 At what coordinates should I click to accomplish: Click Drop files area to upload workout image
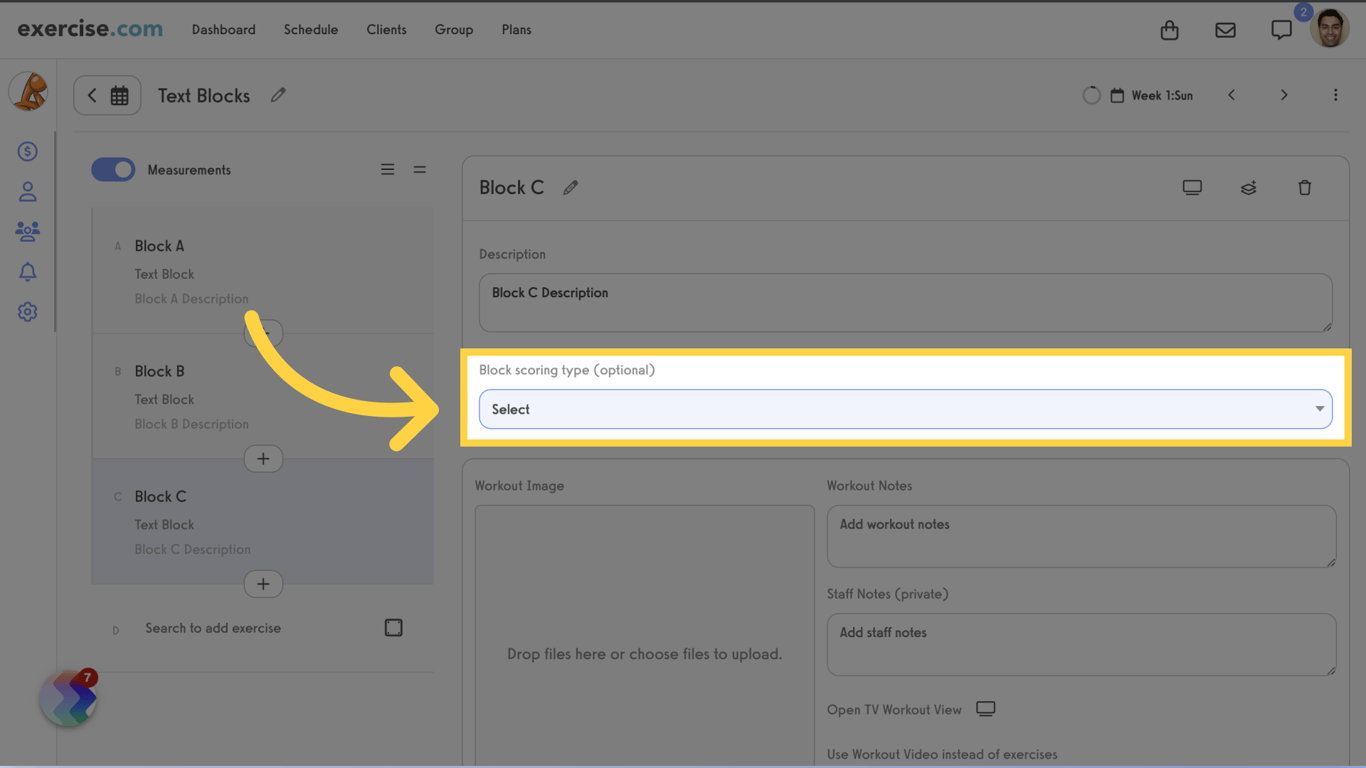click(x=644, y=653)
